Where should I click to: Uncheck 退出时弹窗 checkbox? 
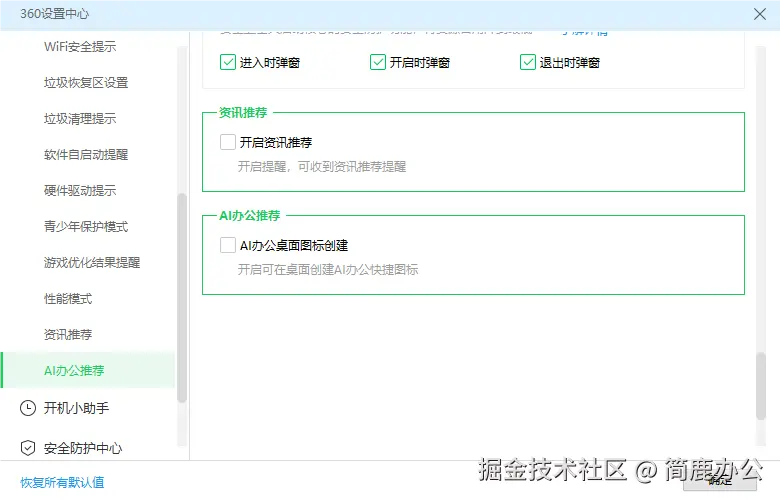pyautogui.click(x=528, y=62)
